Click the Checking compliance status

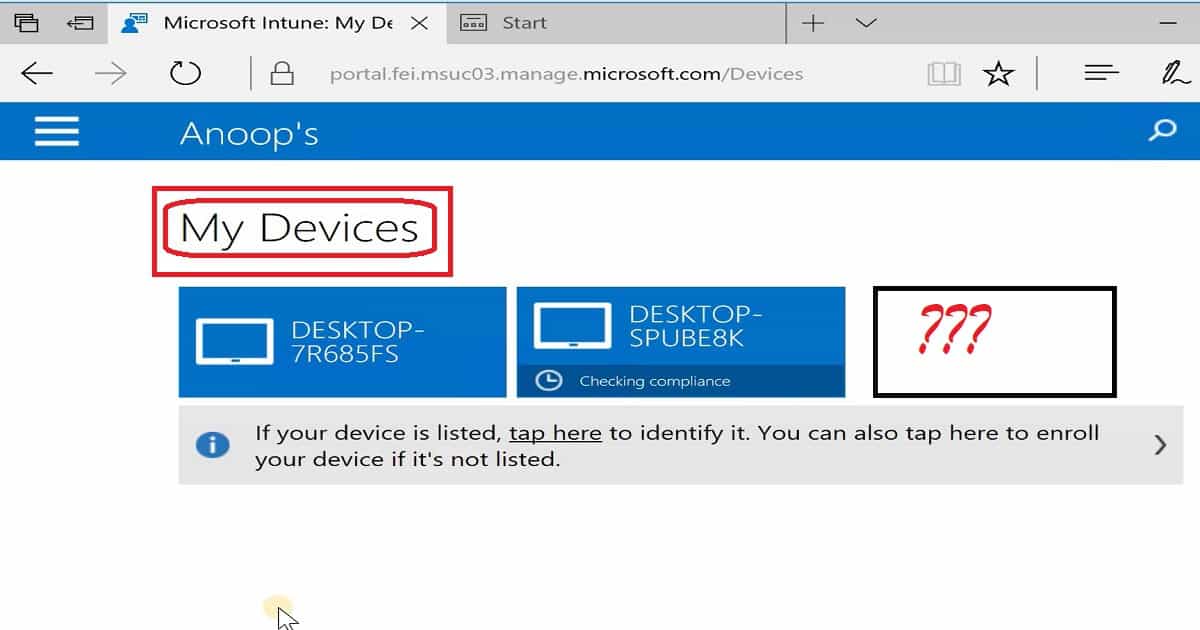tap(654, 381)
